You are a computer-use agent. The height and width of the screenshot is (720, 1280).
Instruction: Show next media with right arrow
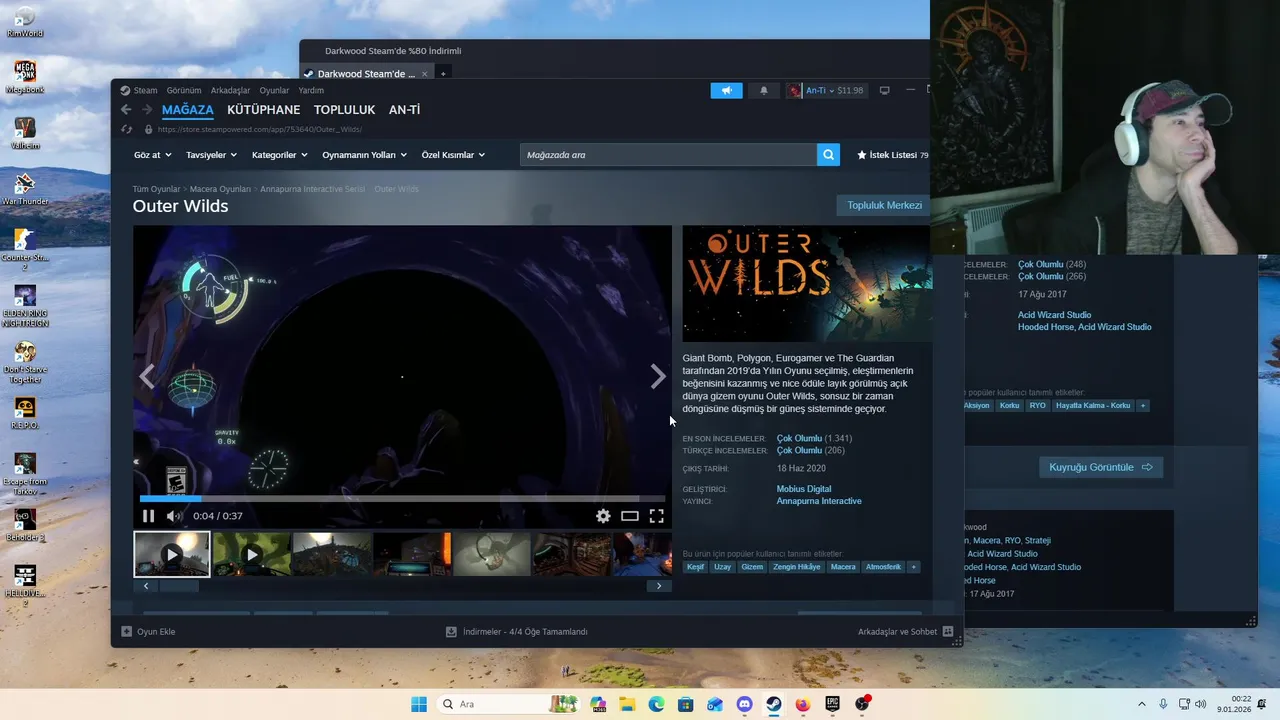[x=657, y=376]
